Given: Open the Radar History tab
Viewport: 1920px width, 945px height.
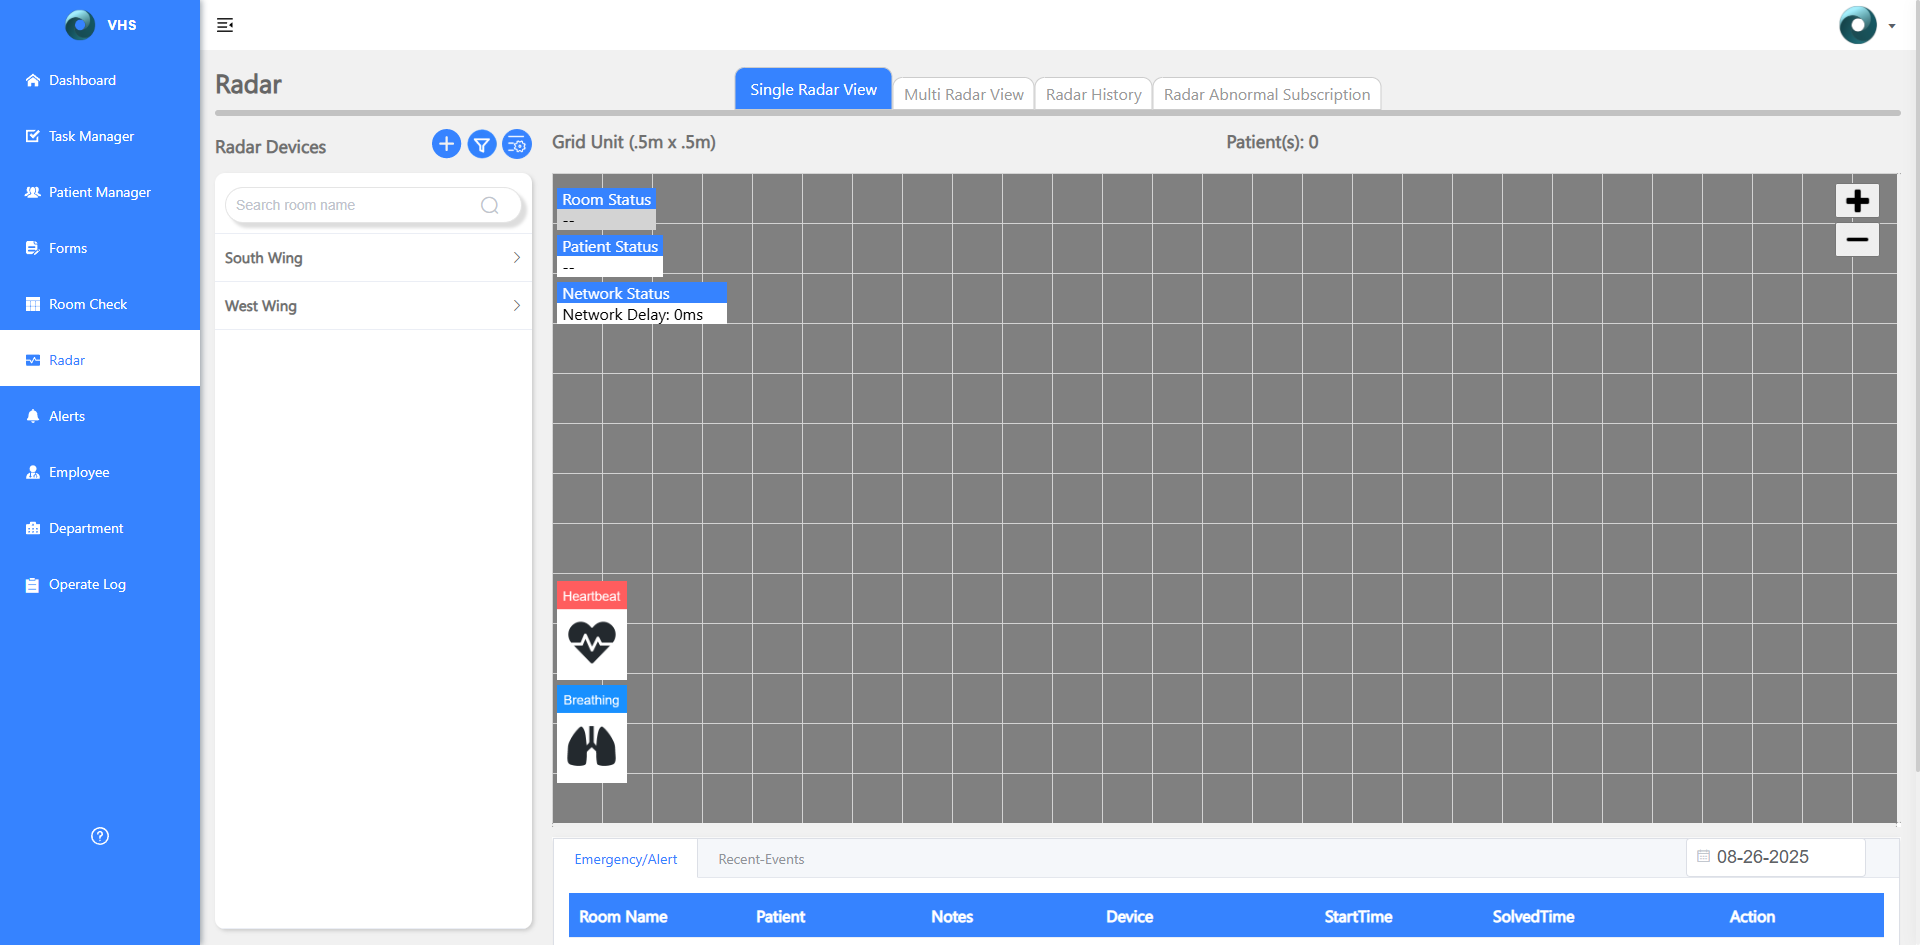Looking at the screenshot, I should (x=1093, y=94).
